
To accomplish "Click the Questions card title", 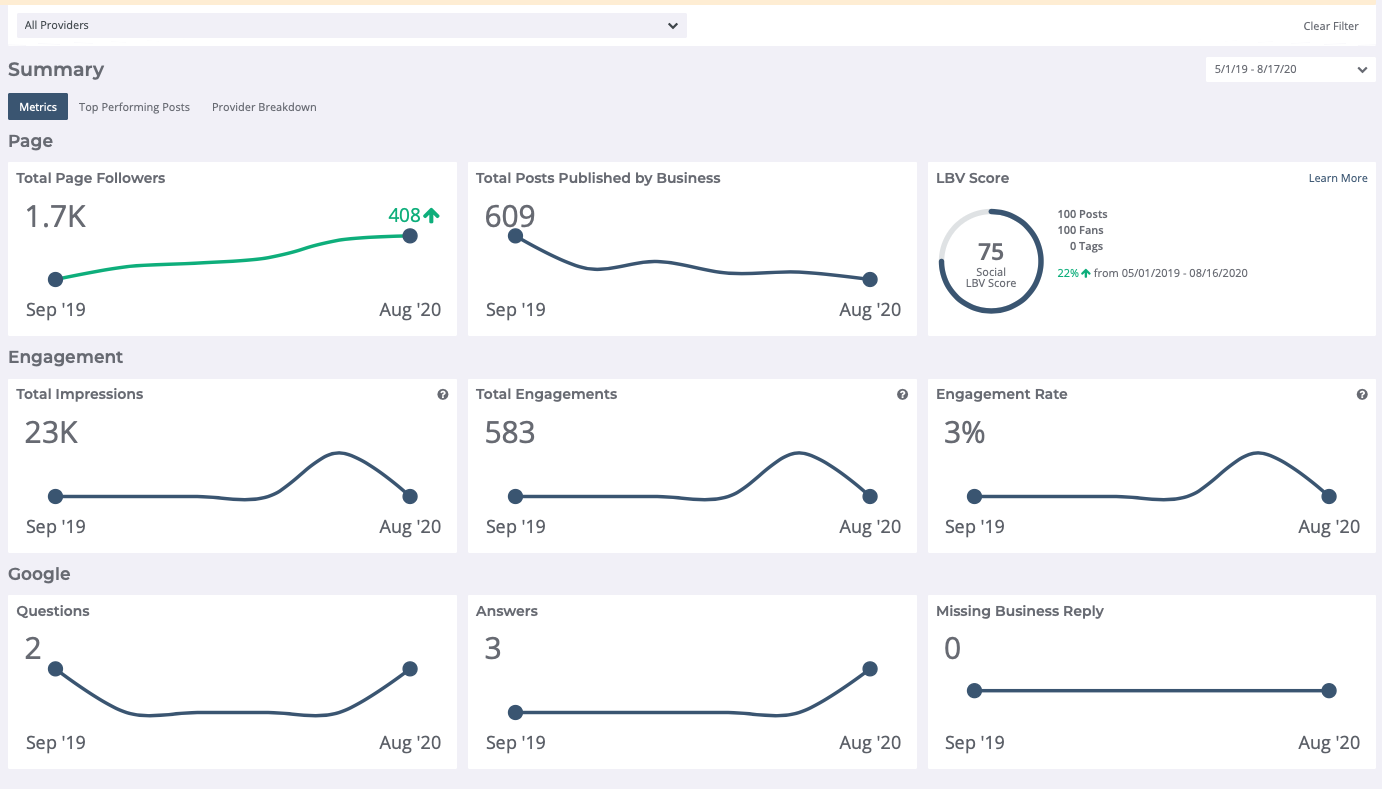I will [x=53, y=611].
